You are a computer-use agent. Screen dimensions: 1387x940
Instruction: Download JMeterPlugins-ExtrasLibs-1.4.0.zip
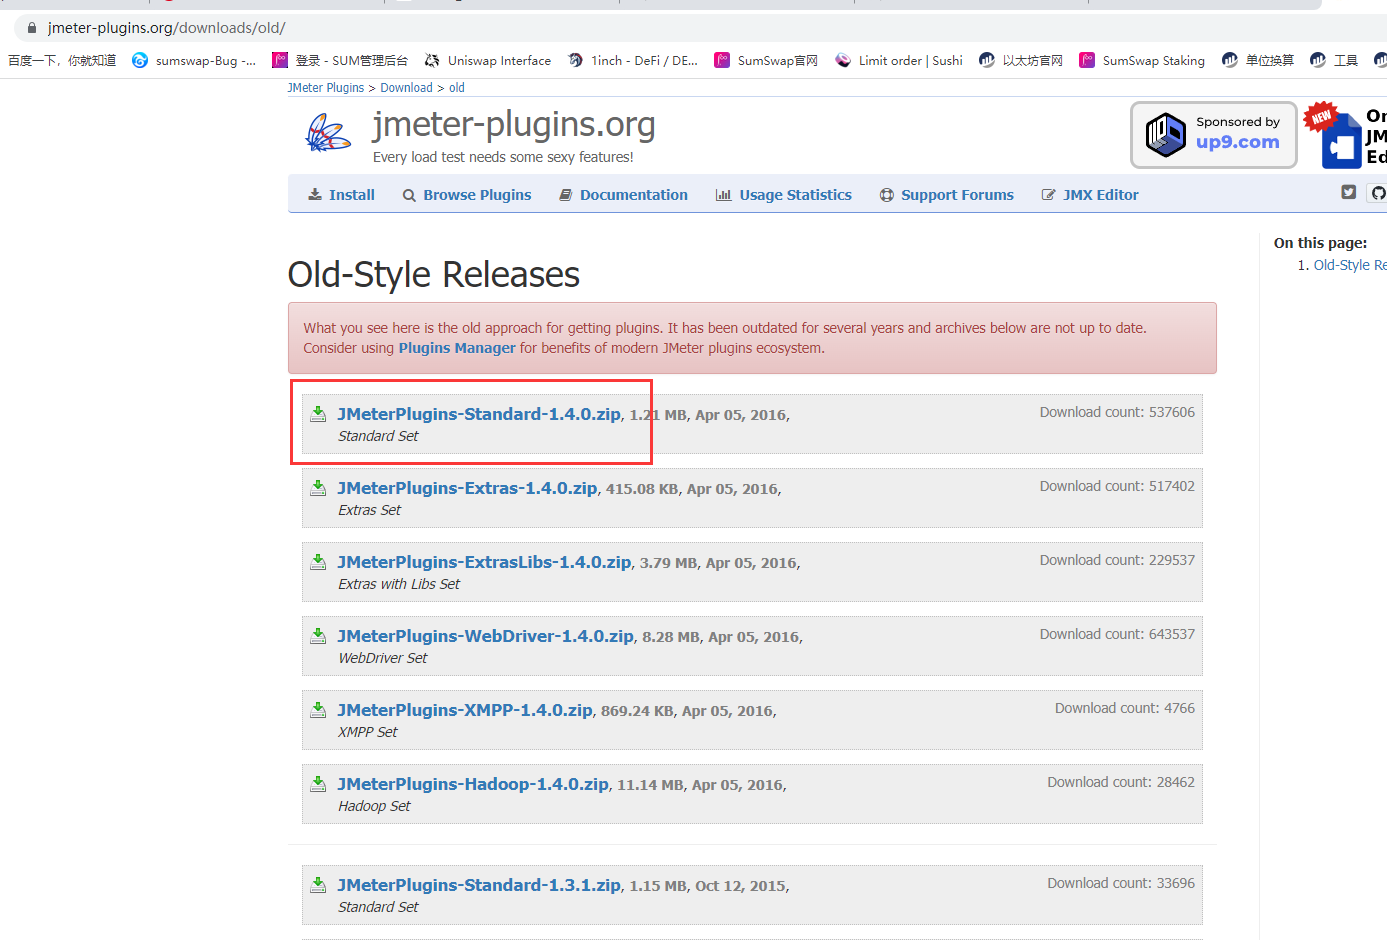click(484, 562)
